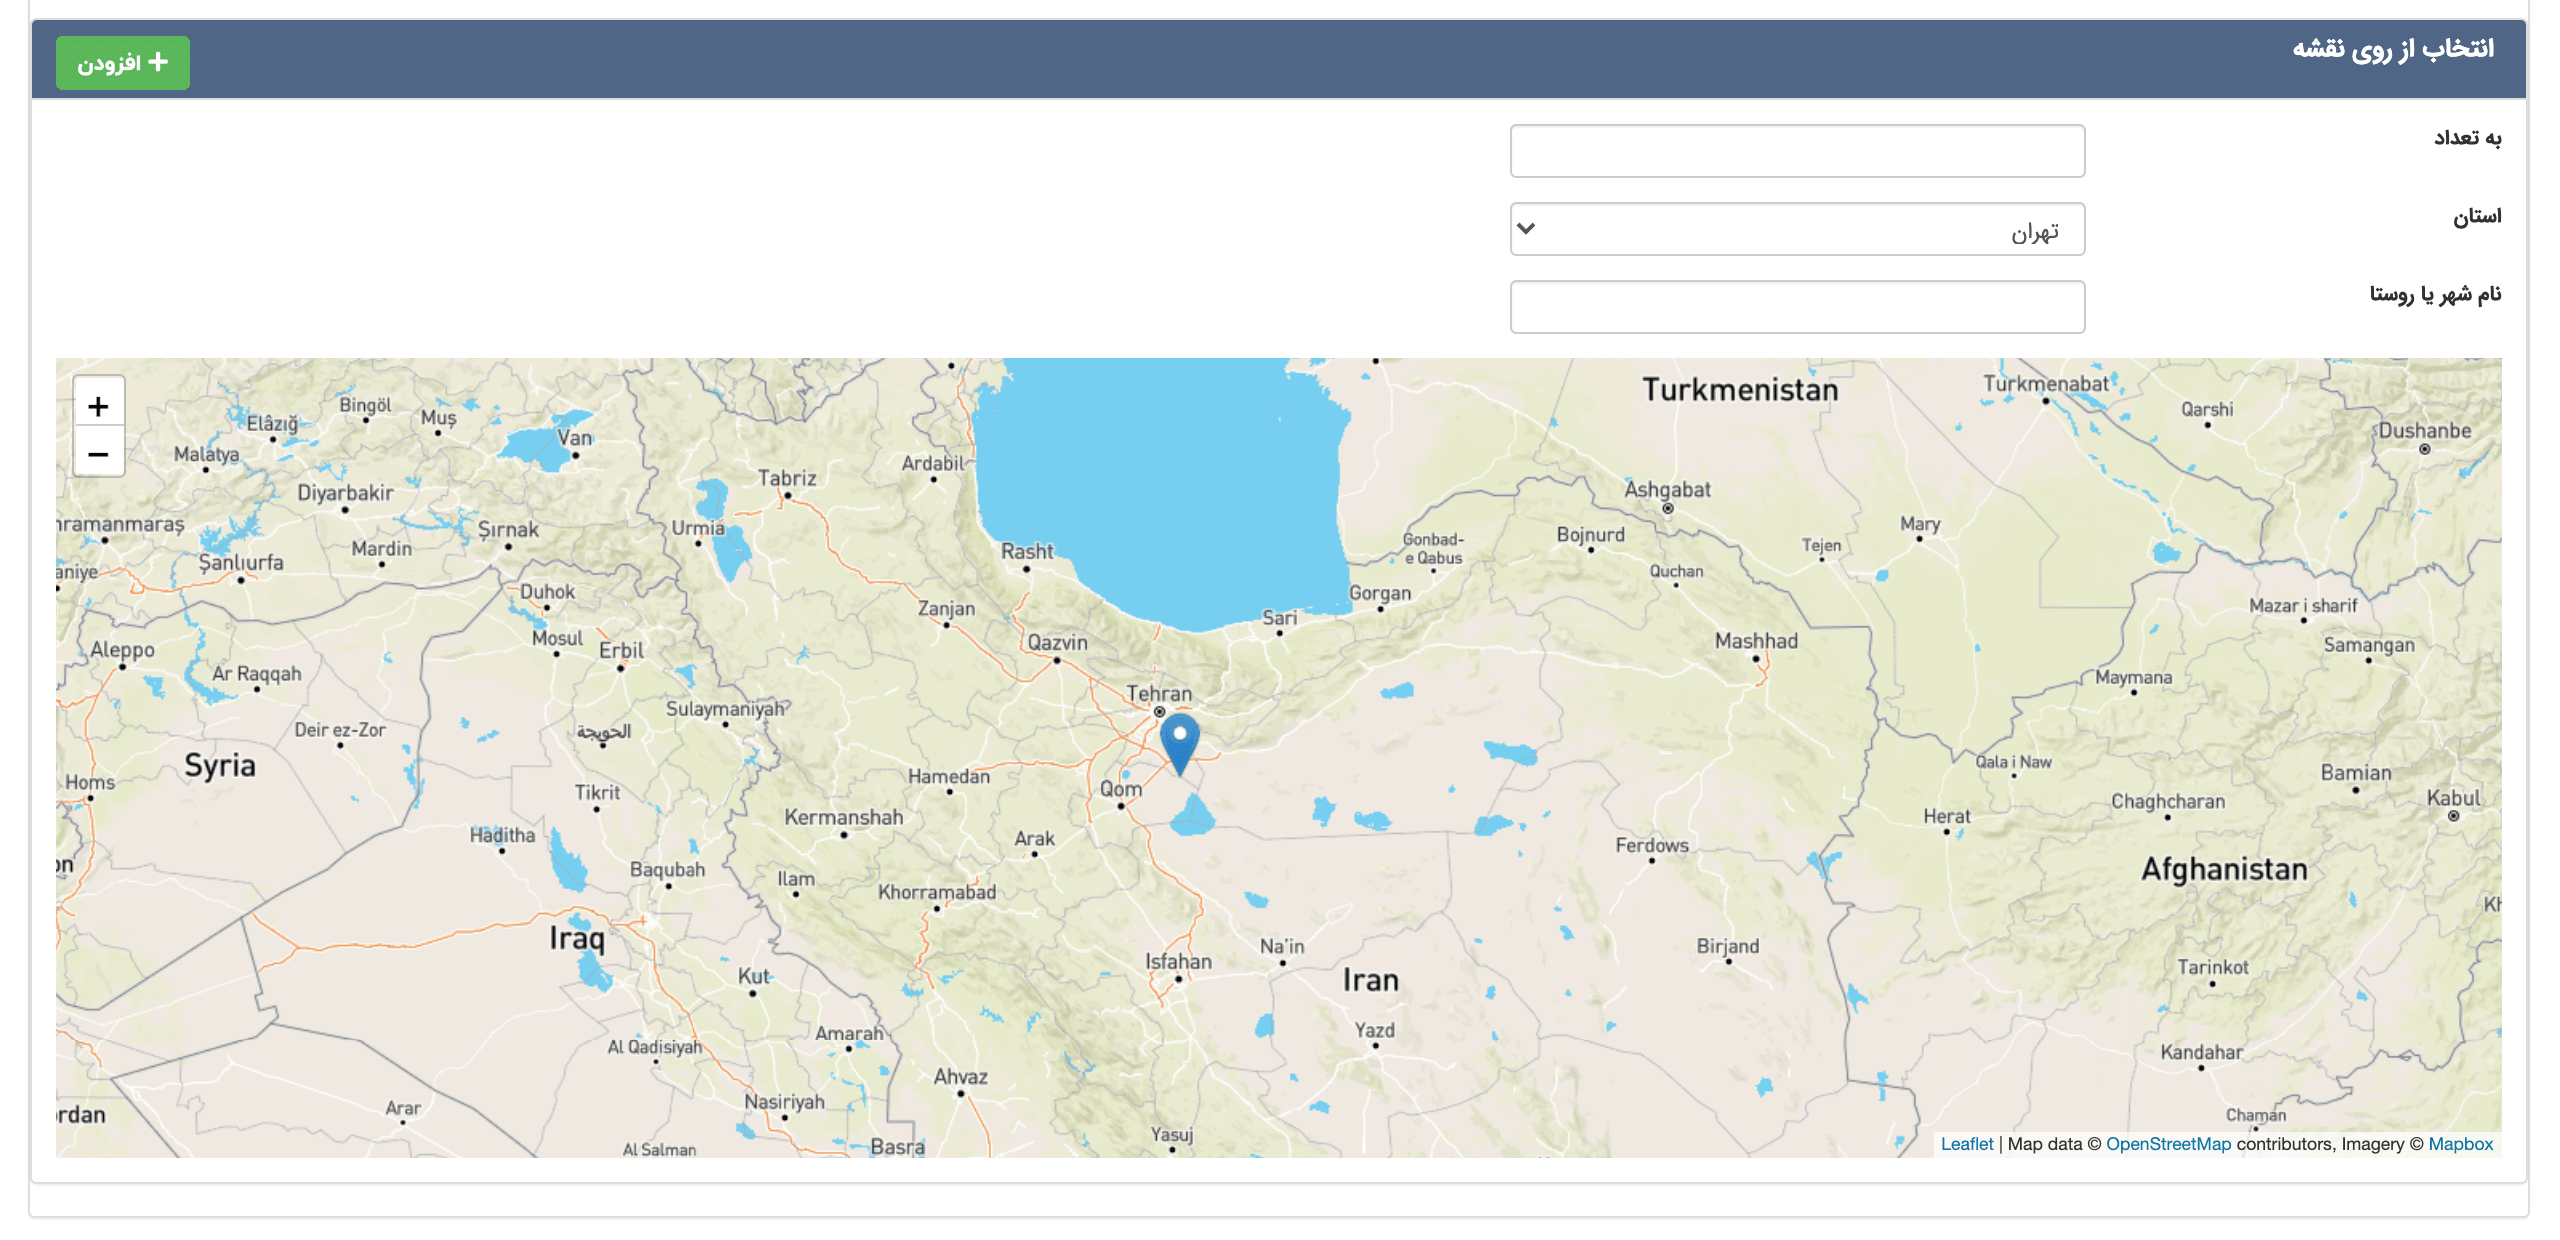Open the Mapbox attribution link
Screen dimensions: 2560x1240
[2460, 1144]
